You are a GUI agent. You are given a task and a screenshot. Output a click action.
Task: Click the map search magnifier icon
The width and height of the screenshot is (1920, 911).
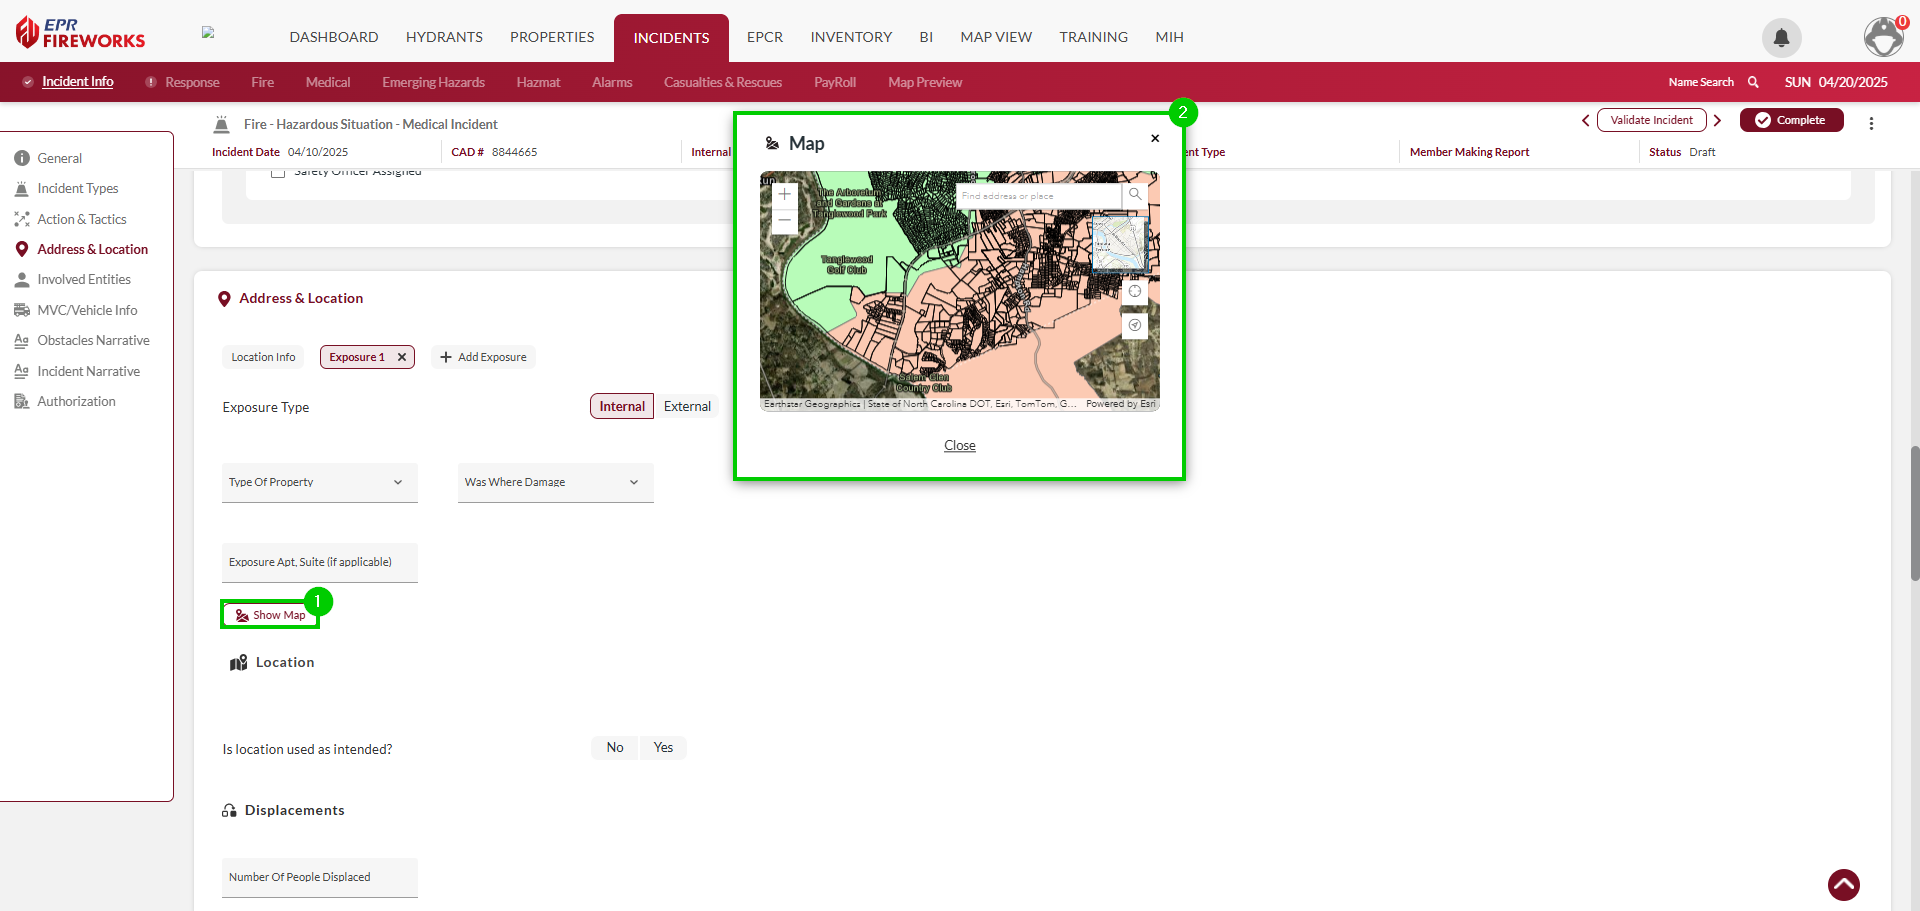point(1135,195)
